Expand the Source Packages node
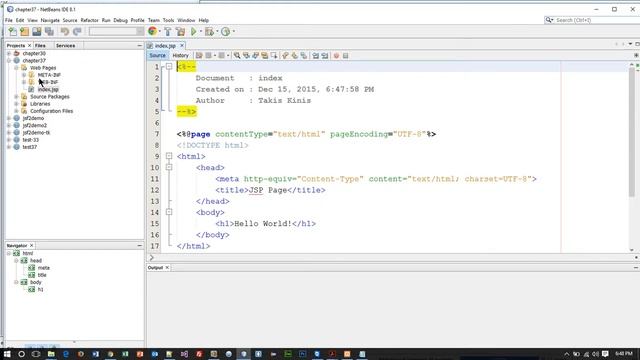 [x=16, y=97]
